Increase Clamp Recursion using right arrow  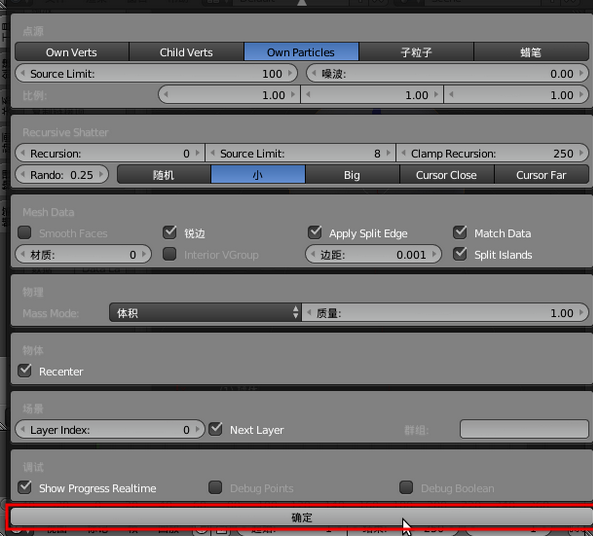pos(581,153)
